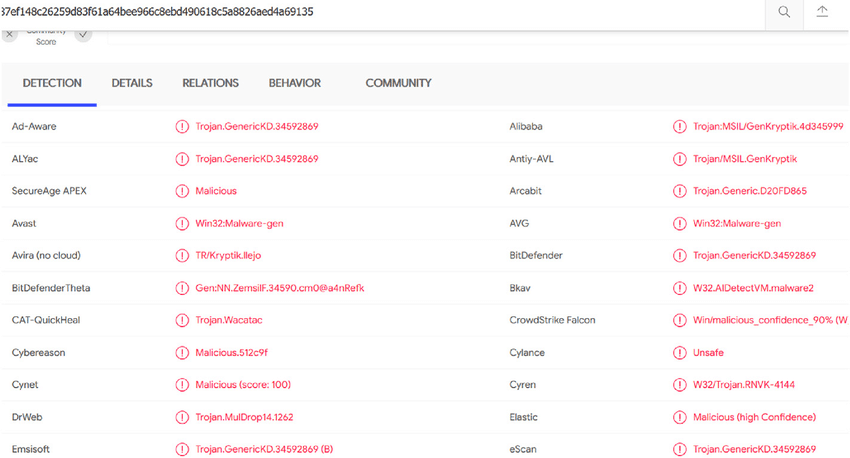Click the Ad-Aware Trojan.GenericKD.34592869 result

[x=257, y=126]
